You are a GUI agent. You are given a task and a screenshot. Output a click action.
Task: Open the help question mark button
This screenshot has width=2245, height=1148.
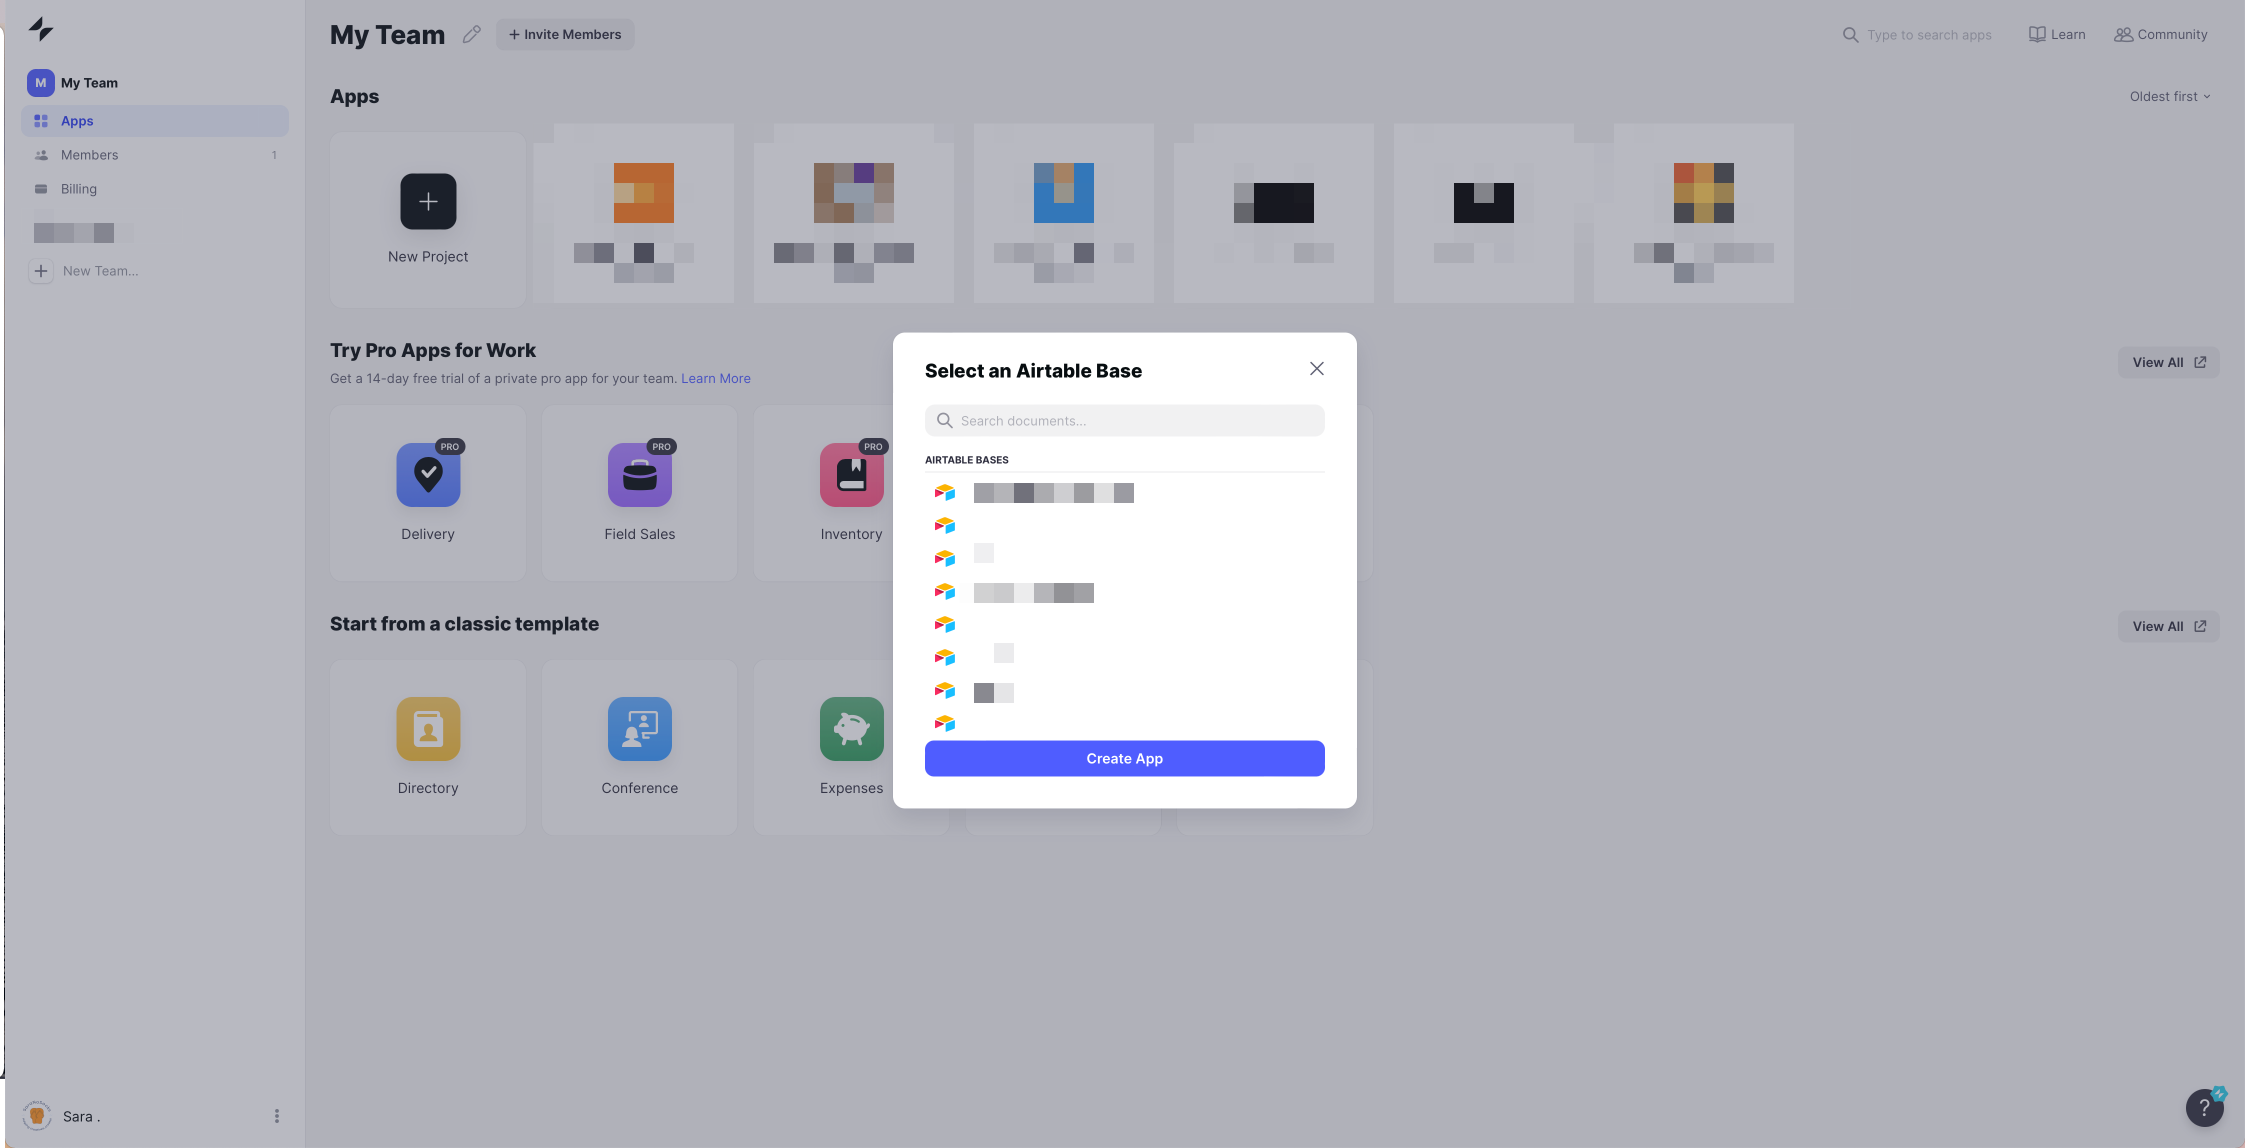point(2204,1108)
